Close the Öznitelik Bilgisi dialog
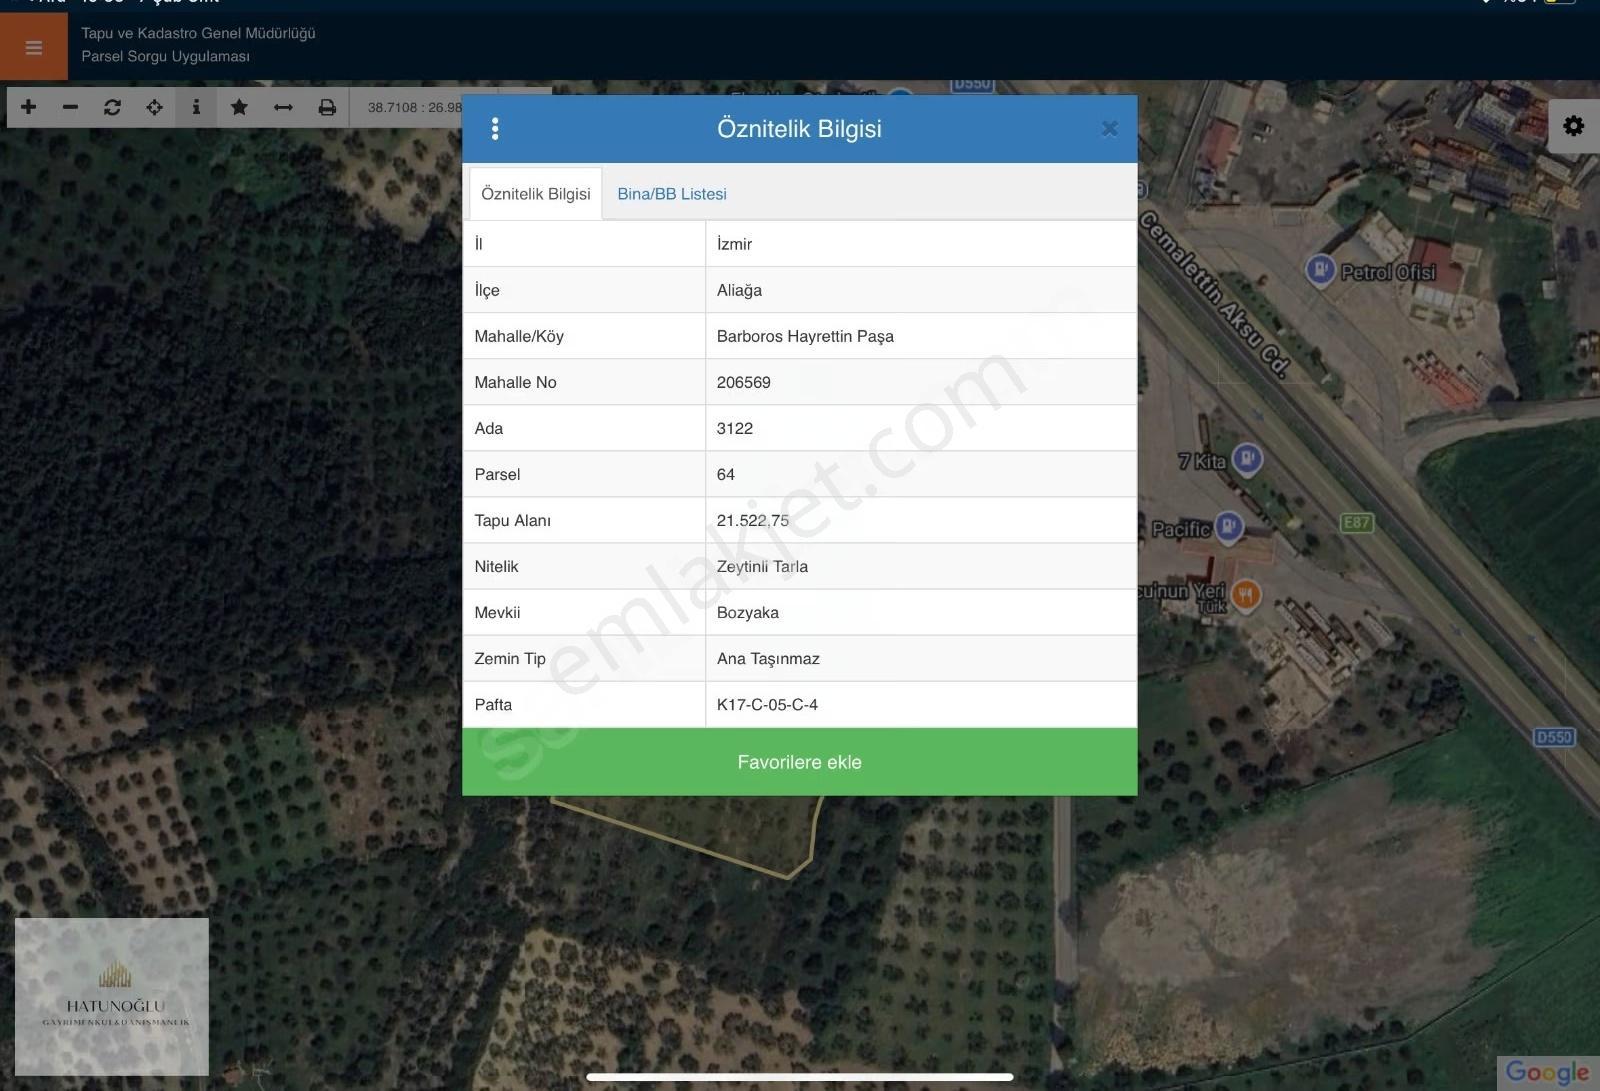The width and height of the screenshot is (1600, 1091). (1109, 128)
